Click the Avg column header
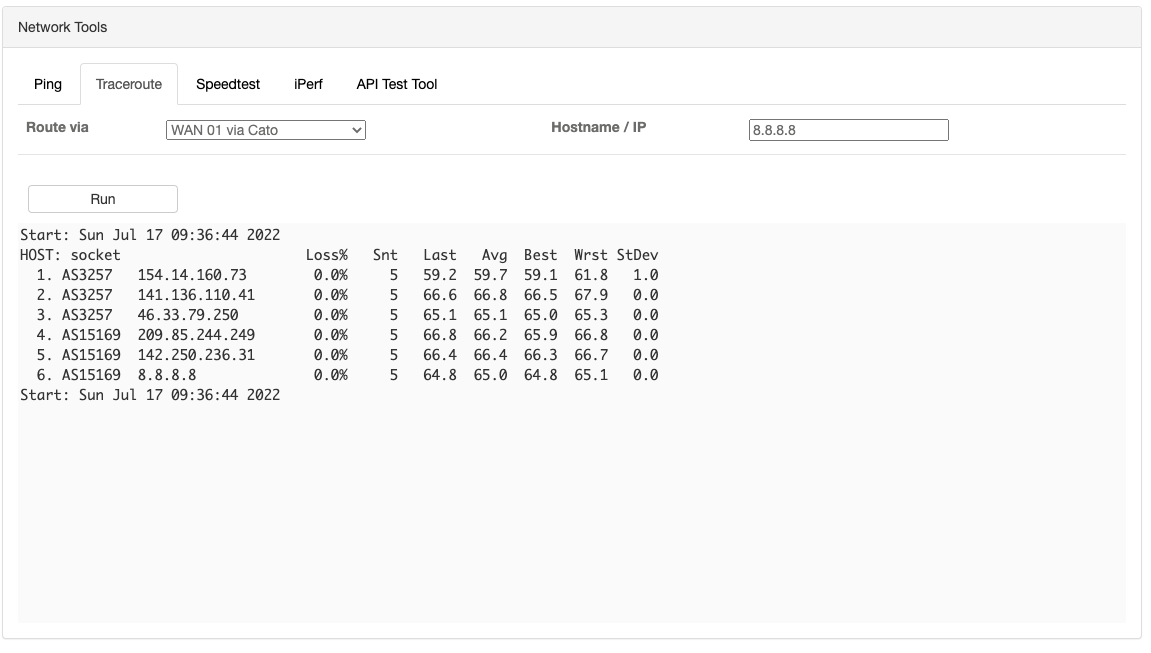 coord(494,255)
